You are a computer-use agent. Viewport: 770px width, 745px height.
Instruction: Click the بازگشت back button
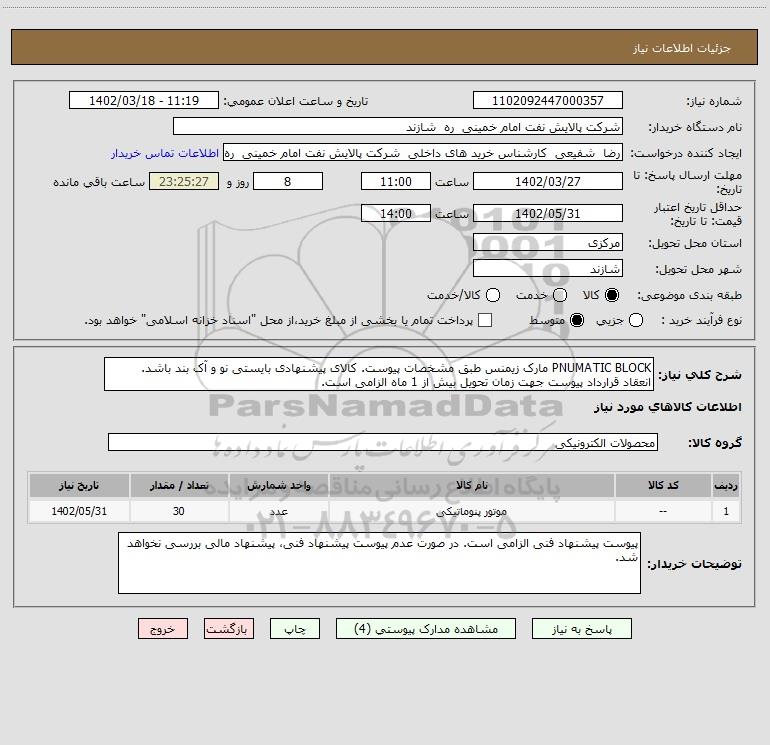(229, 629)
